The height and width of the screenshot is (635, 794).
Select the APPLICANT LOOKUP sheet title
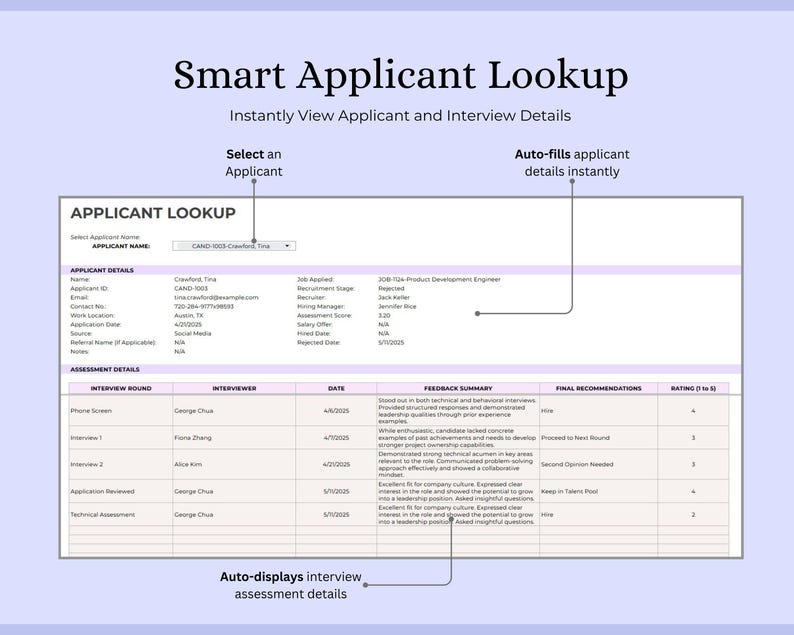(153, 213)
